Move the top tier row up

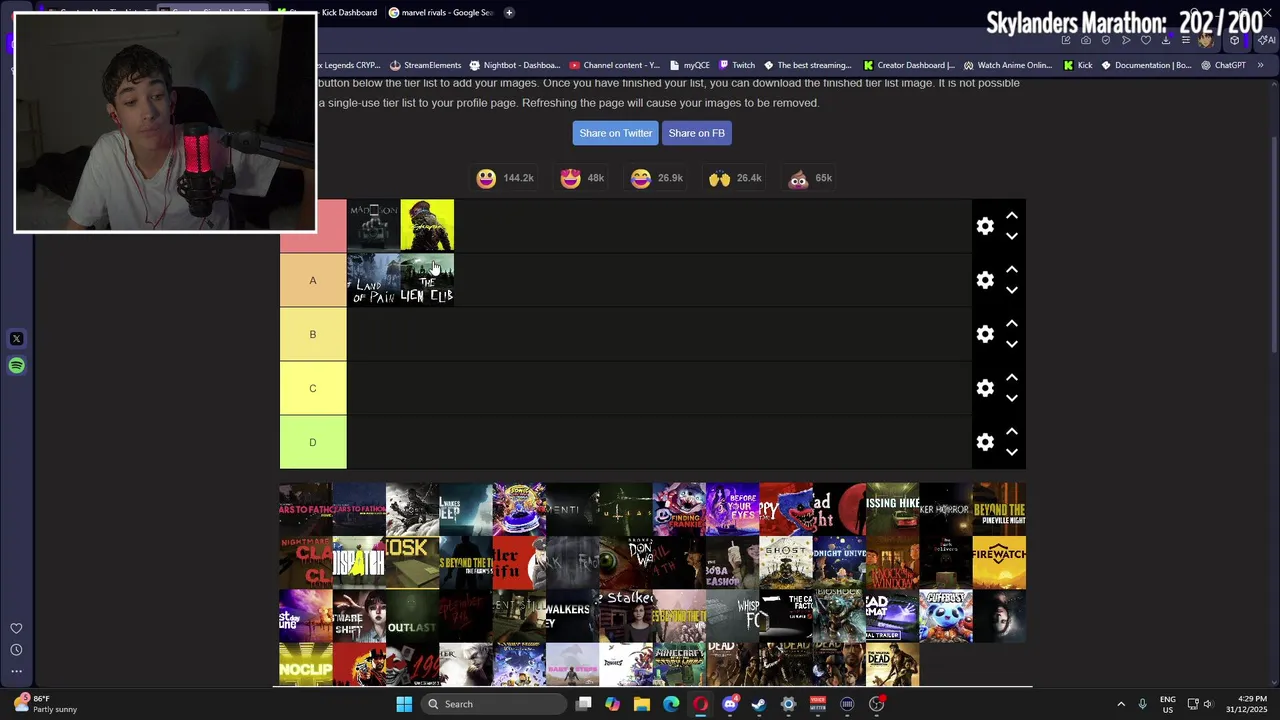[x=1012, y=216]
